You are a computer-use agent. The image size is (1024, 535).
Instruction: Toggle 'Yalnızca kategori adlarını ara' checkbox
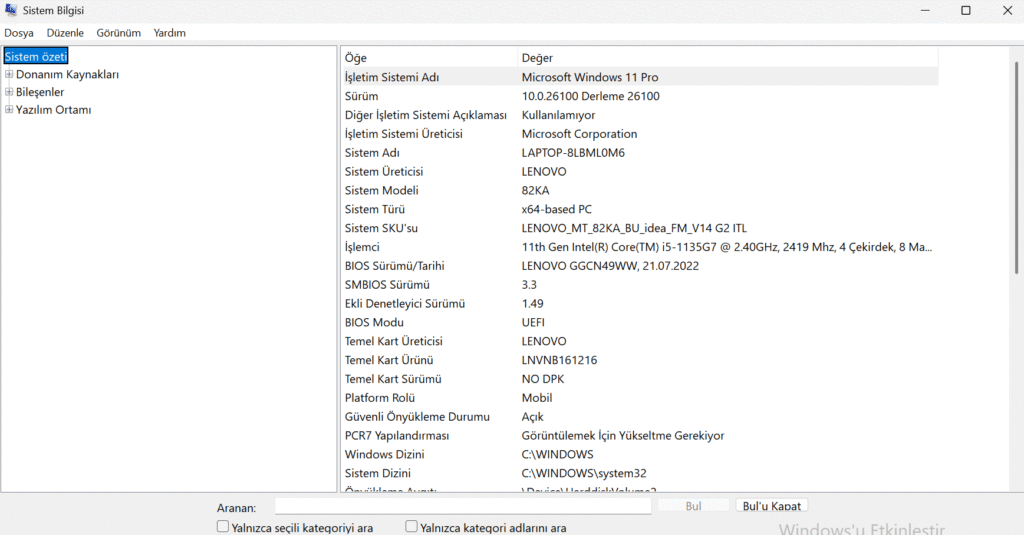pos(411,527)
